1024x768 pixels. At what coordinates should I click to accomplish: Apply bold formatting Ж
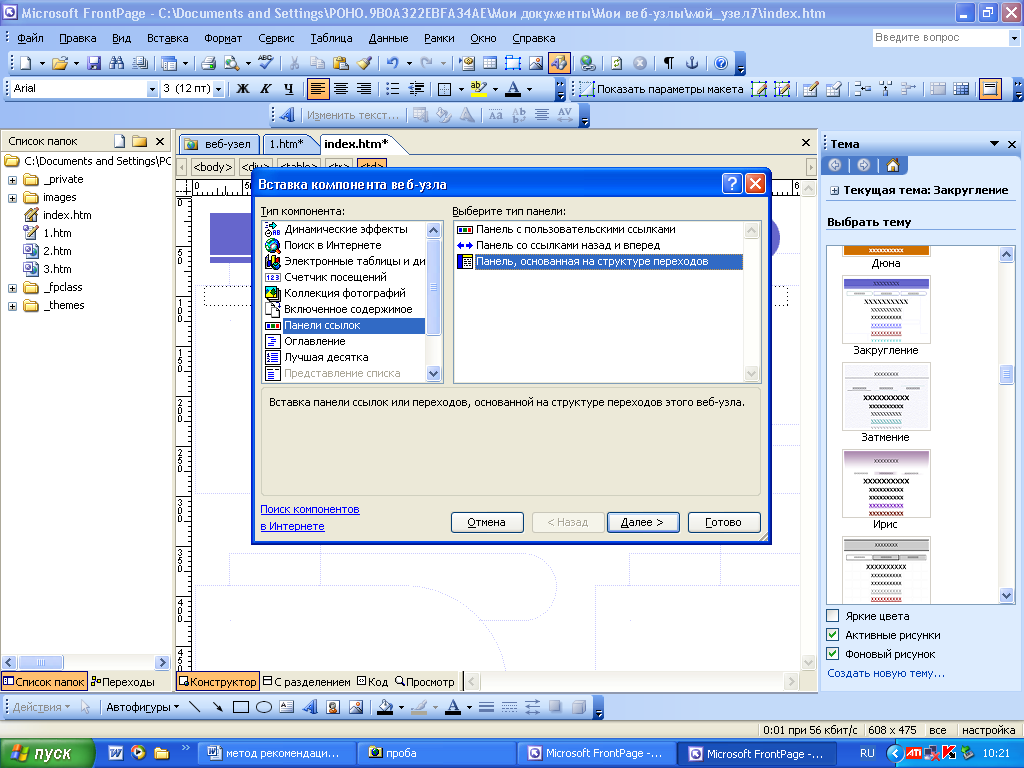[x=243, y=88]
